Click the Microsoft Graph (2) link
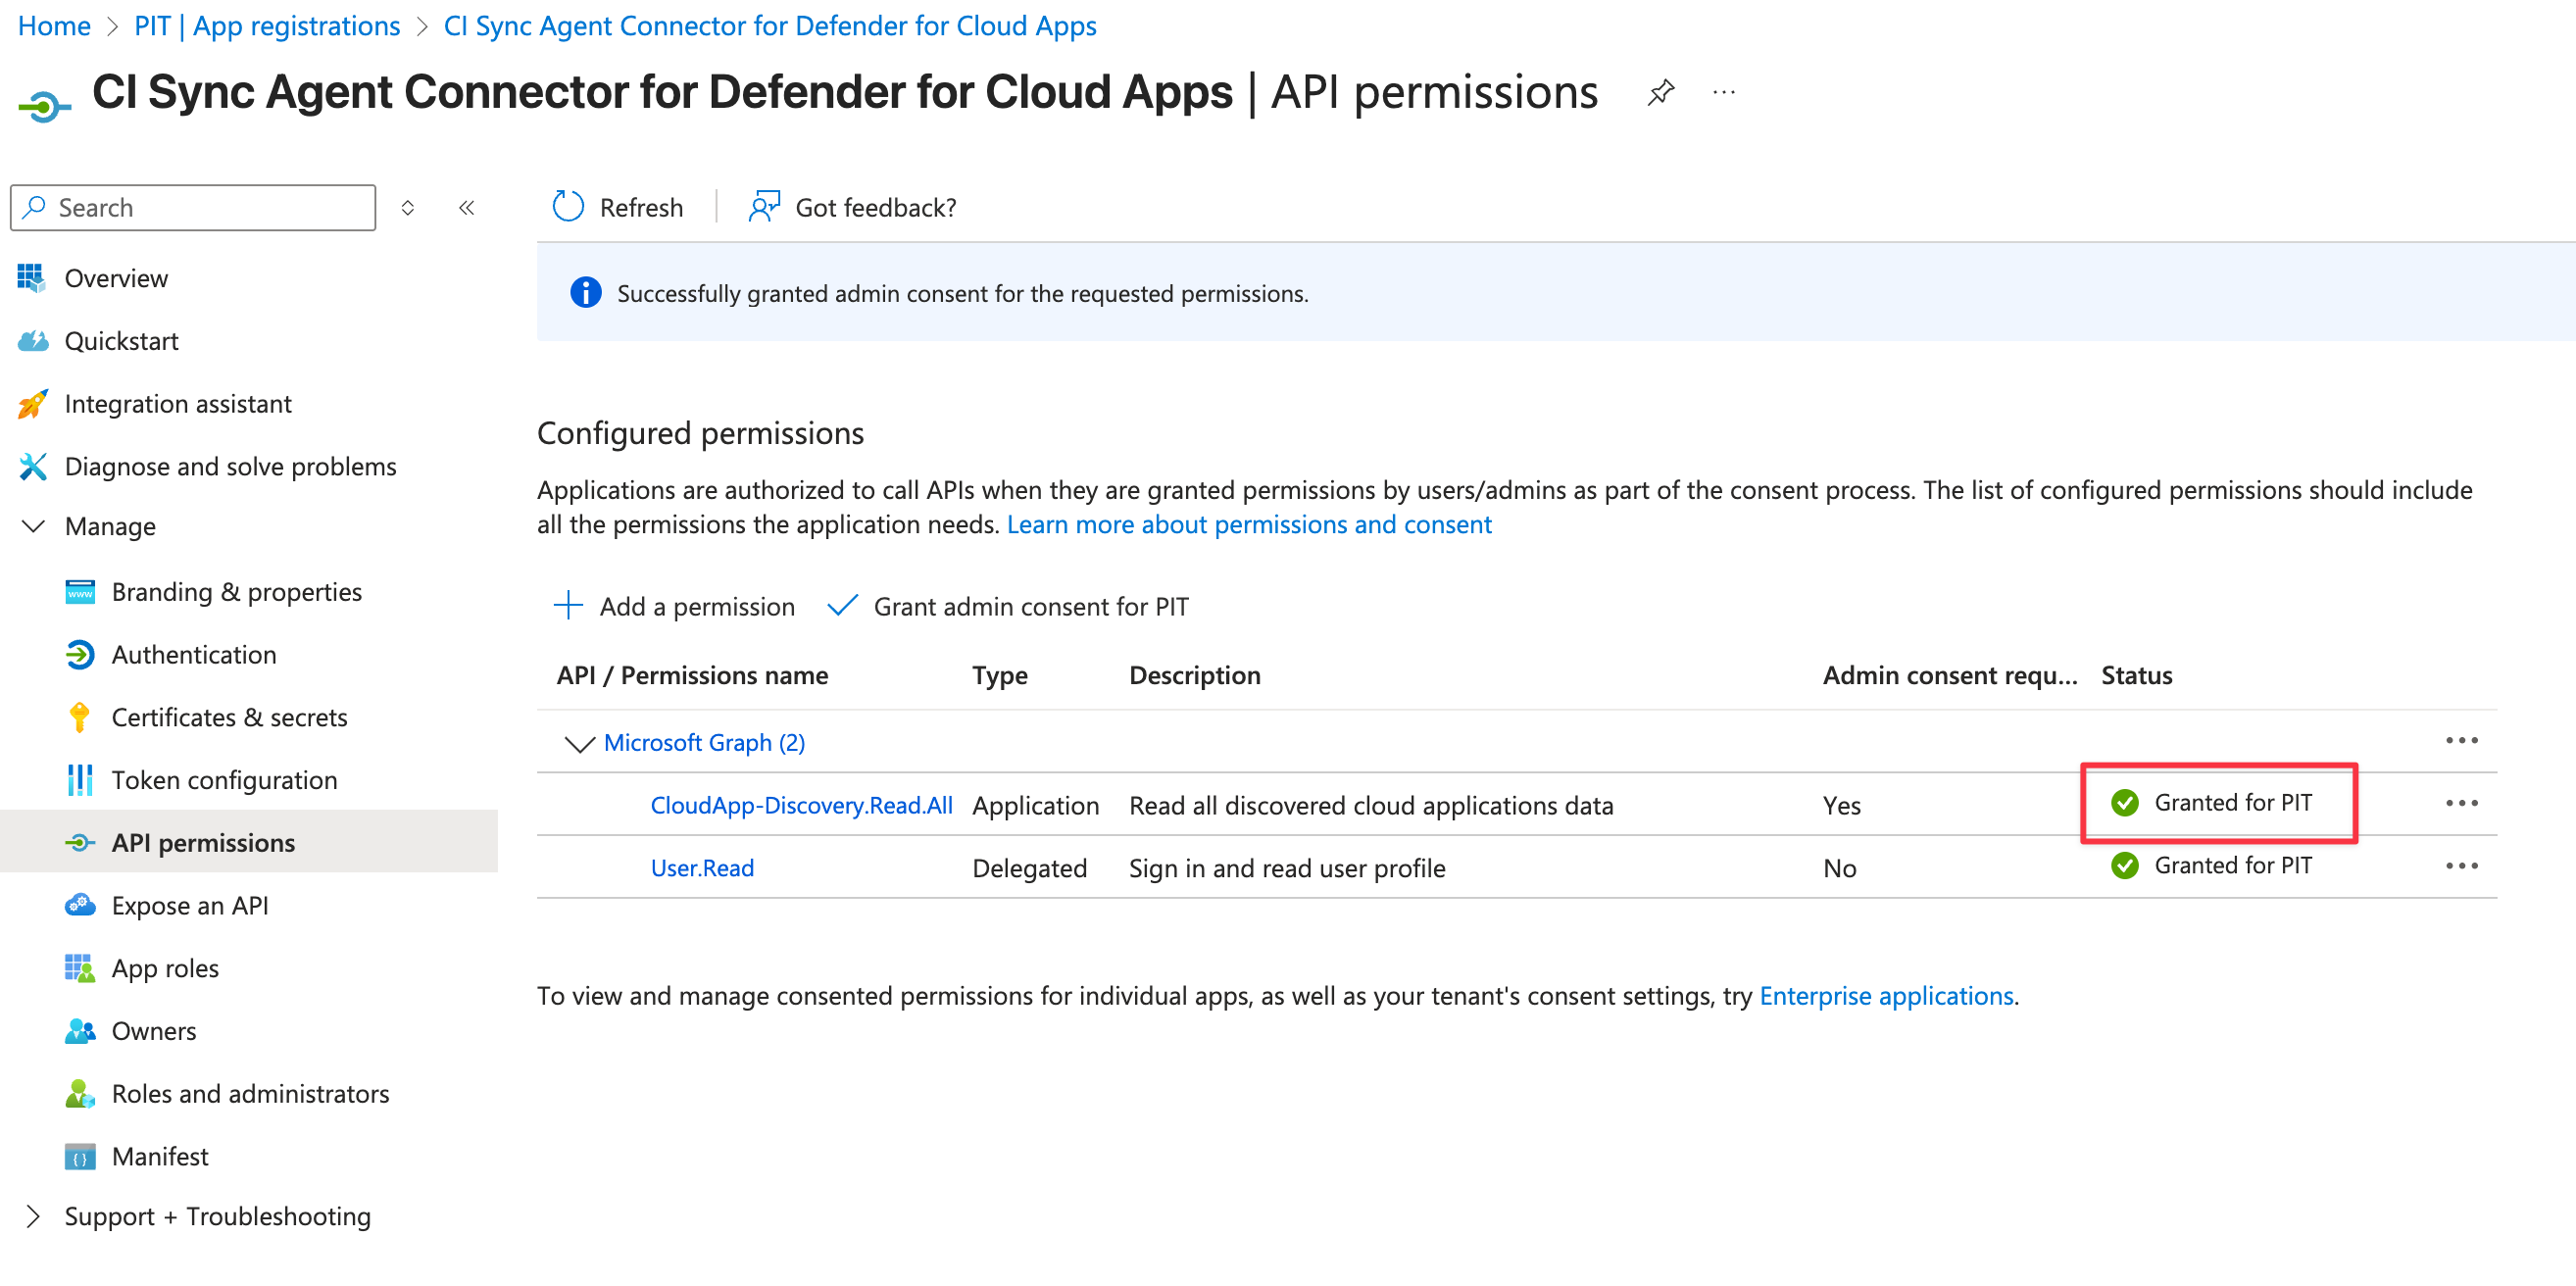The height and width of the screenshot is (1286, 2576). click(704, 743)
